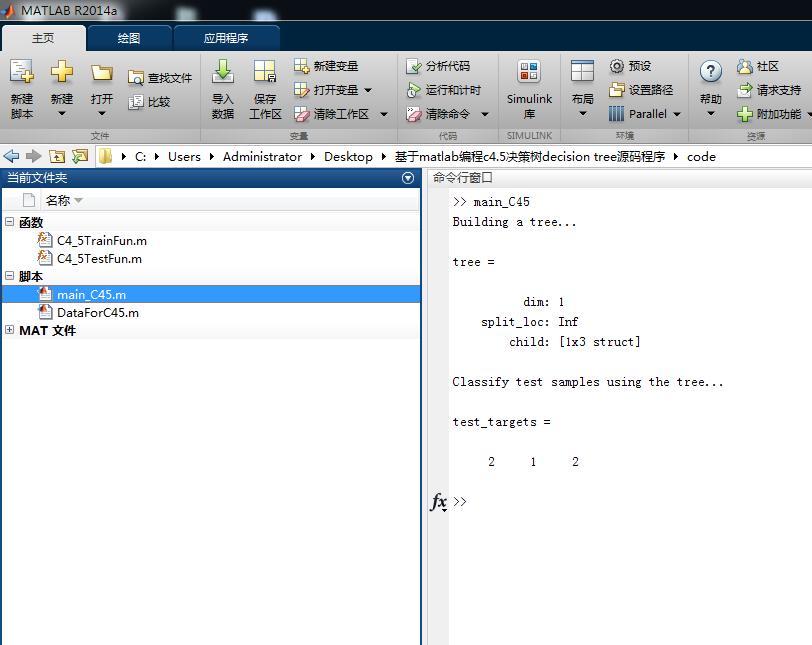Click the Forward arrow in address bar
Image resolution: width=812 pixels, height=645 pixels.
(x=34, y=156)
